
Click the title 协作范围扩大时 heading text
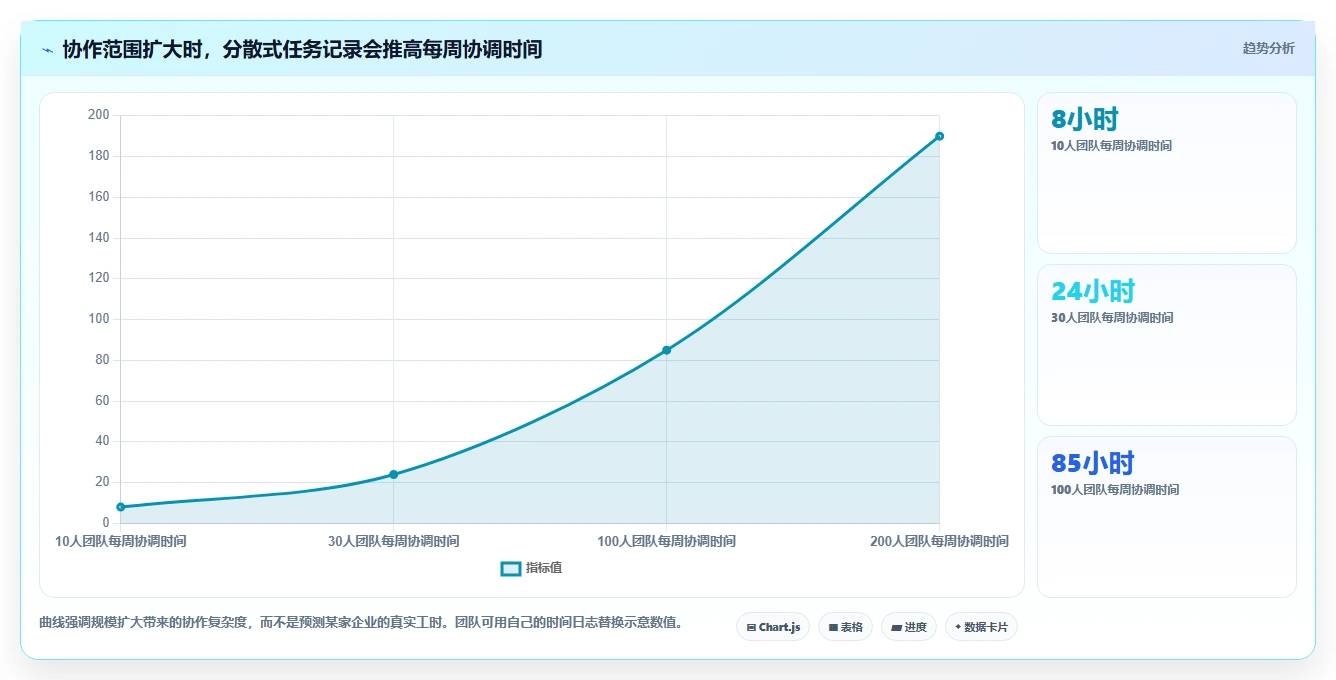point(302,49)
